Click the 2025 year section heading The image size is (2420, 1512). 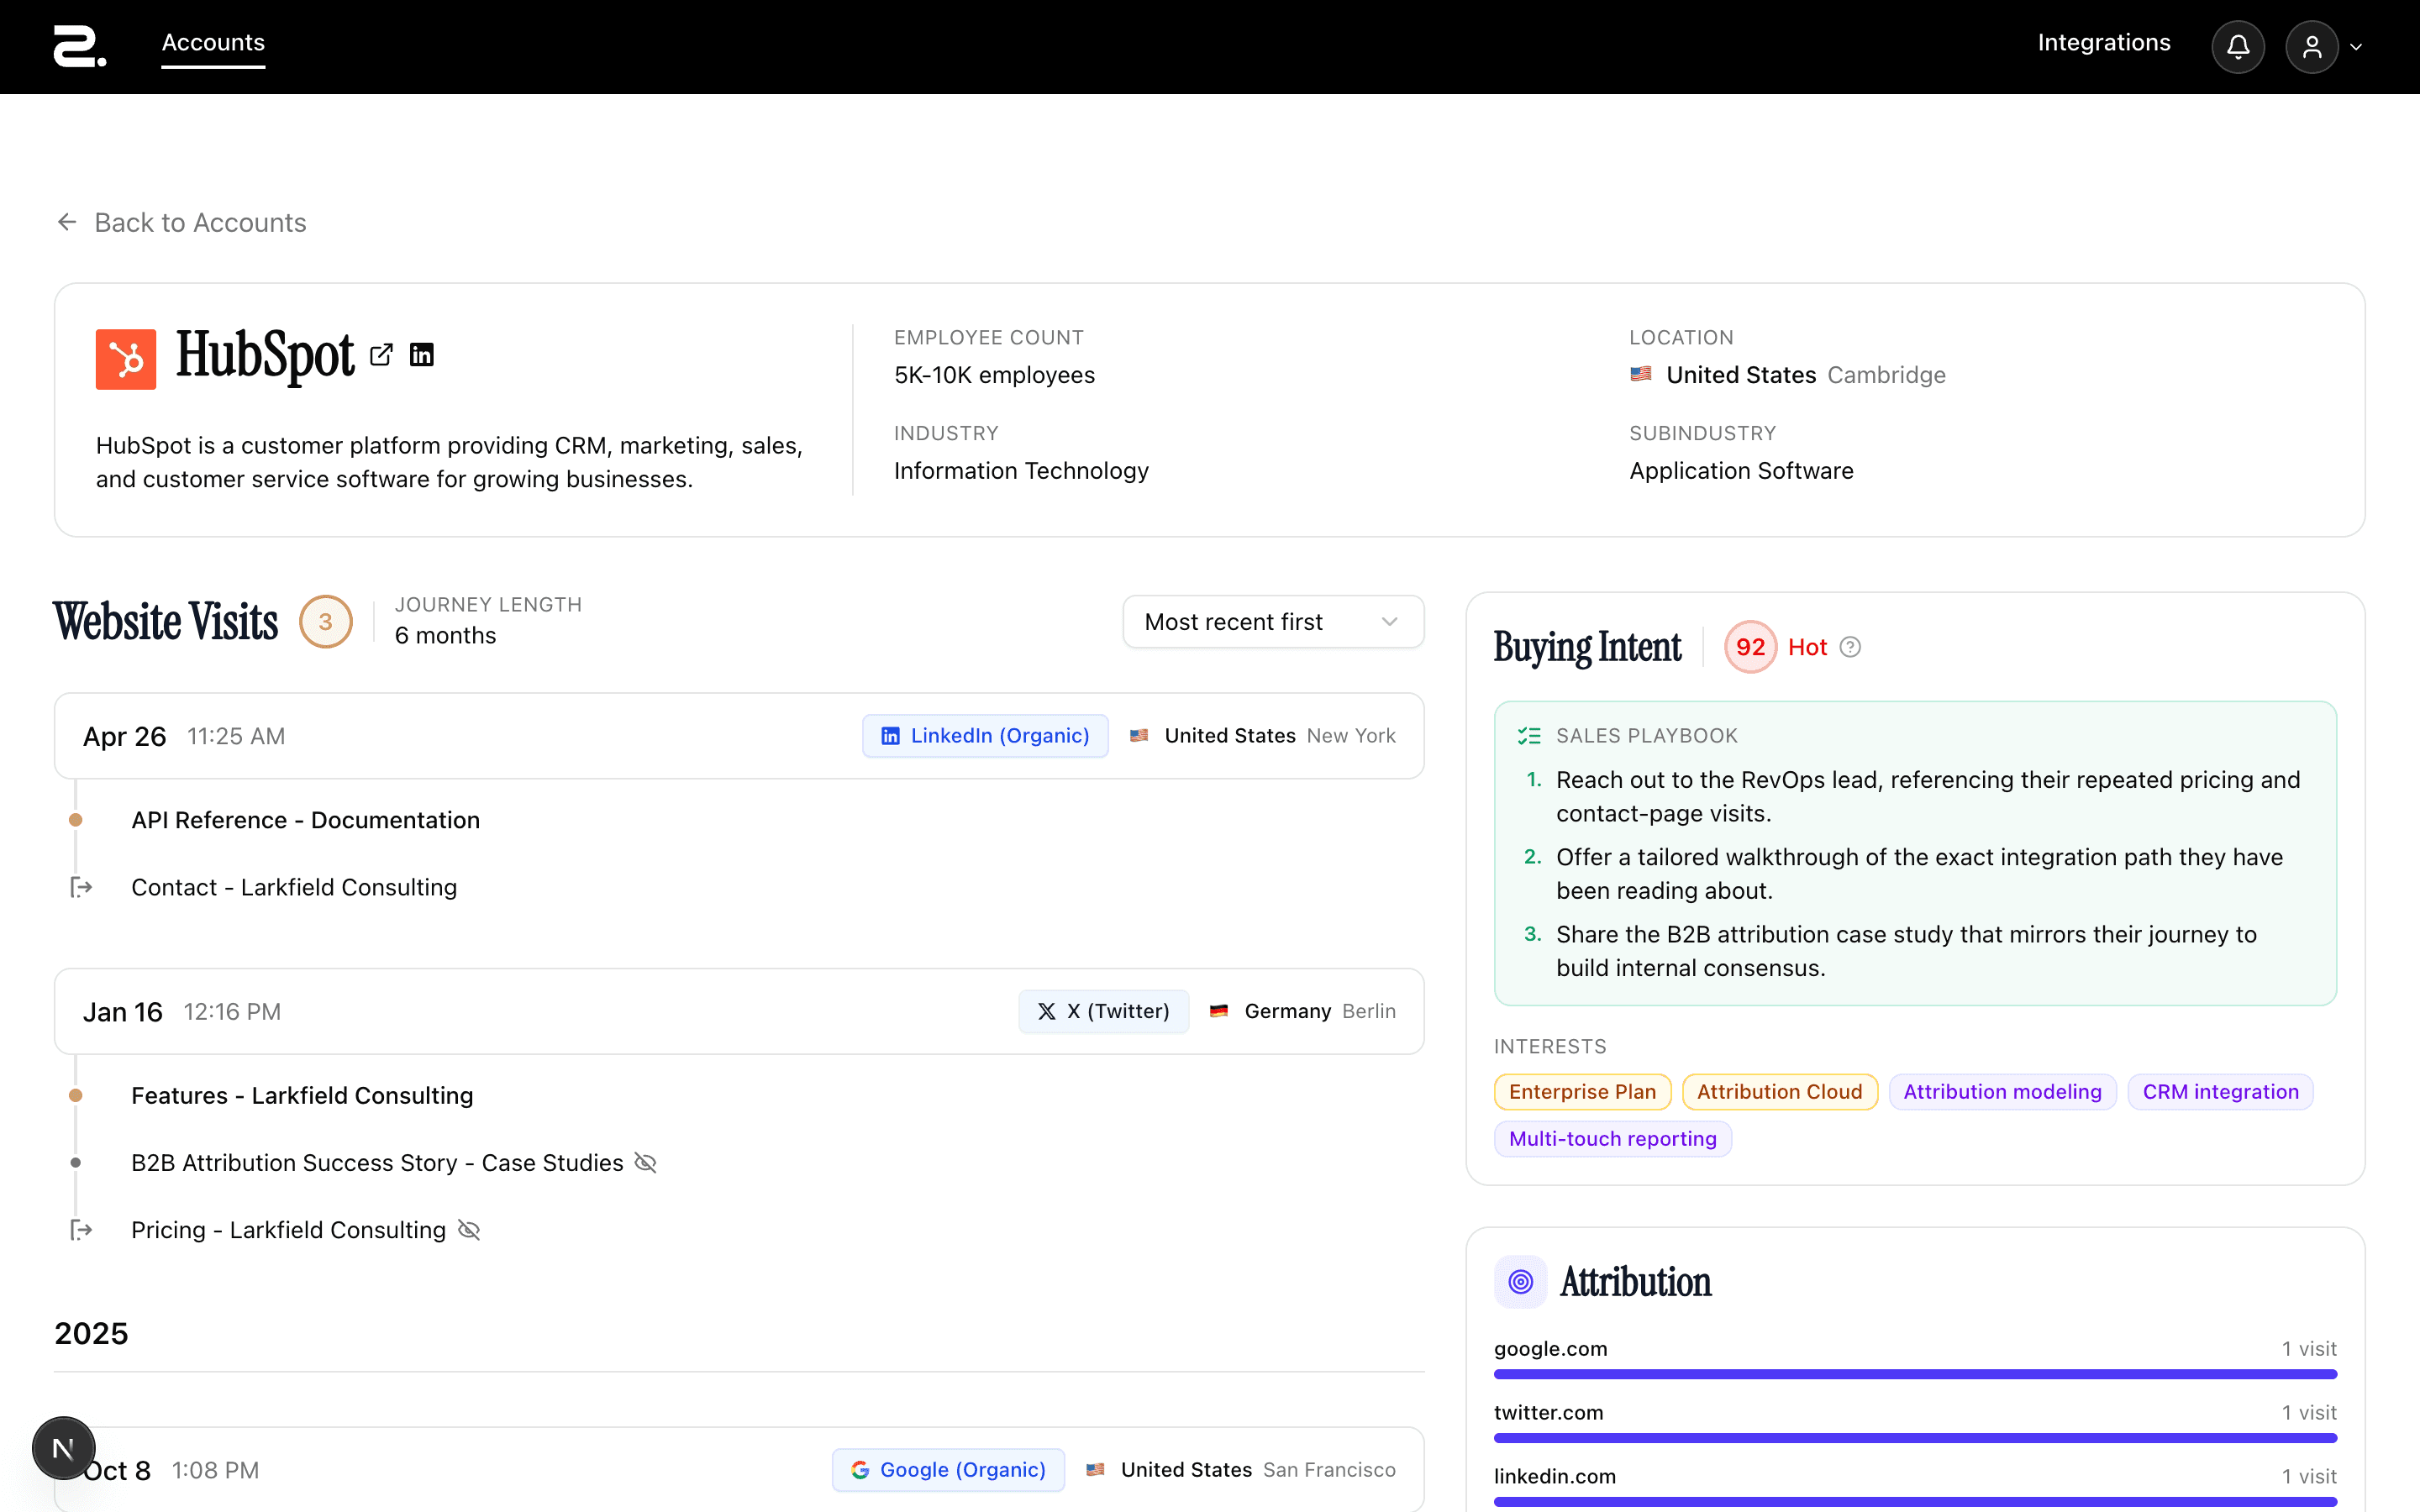91,1333
